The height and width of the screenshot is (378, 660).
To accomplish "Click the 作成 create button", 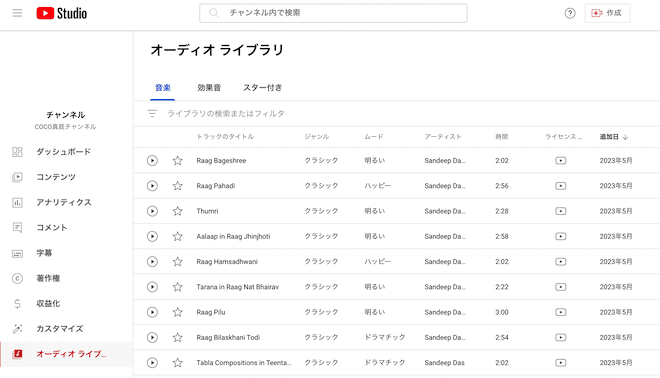I will tap(607, 13).
